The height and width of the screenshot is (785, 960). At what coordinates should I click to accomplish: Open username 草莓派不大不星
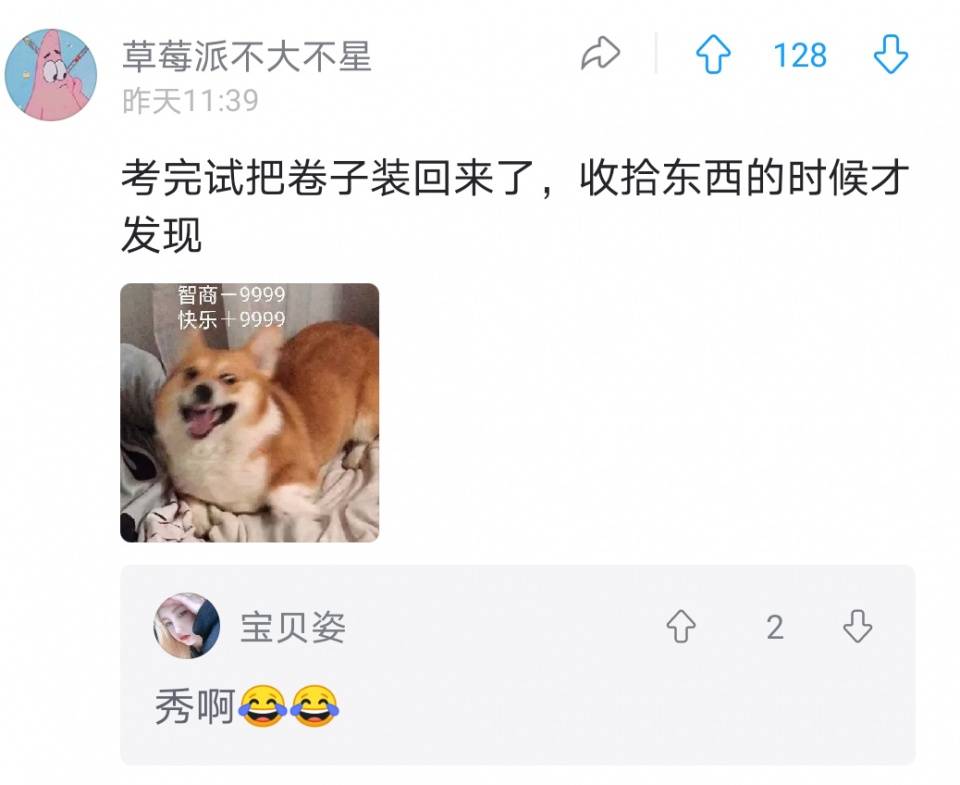click(x=247, y=56)
